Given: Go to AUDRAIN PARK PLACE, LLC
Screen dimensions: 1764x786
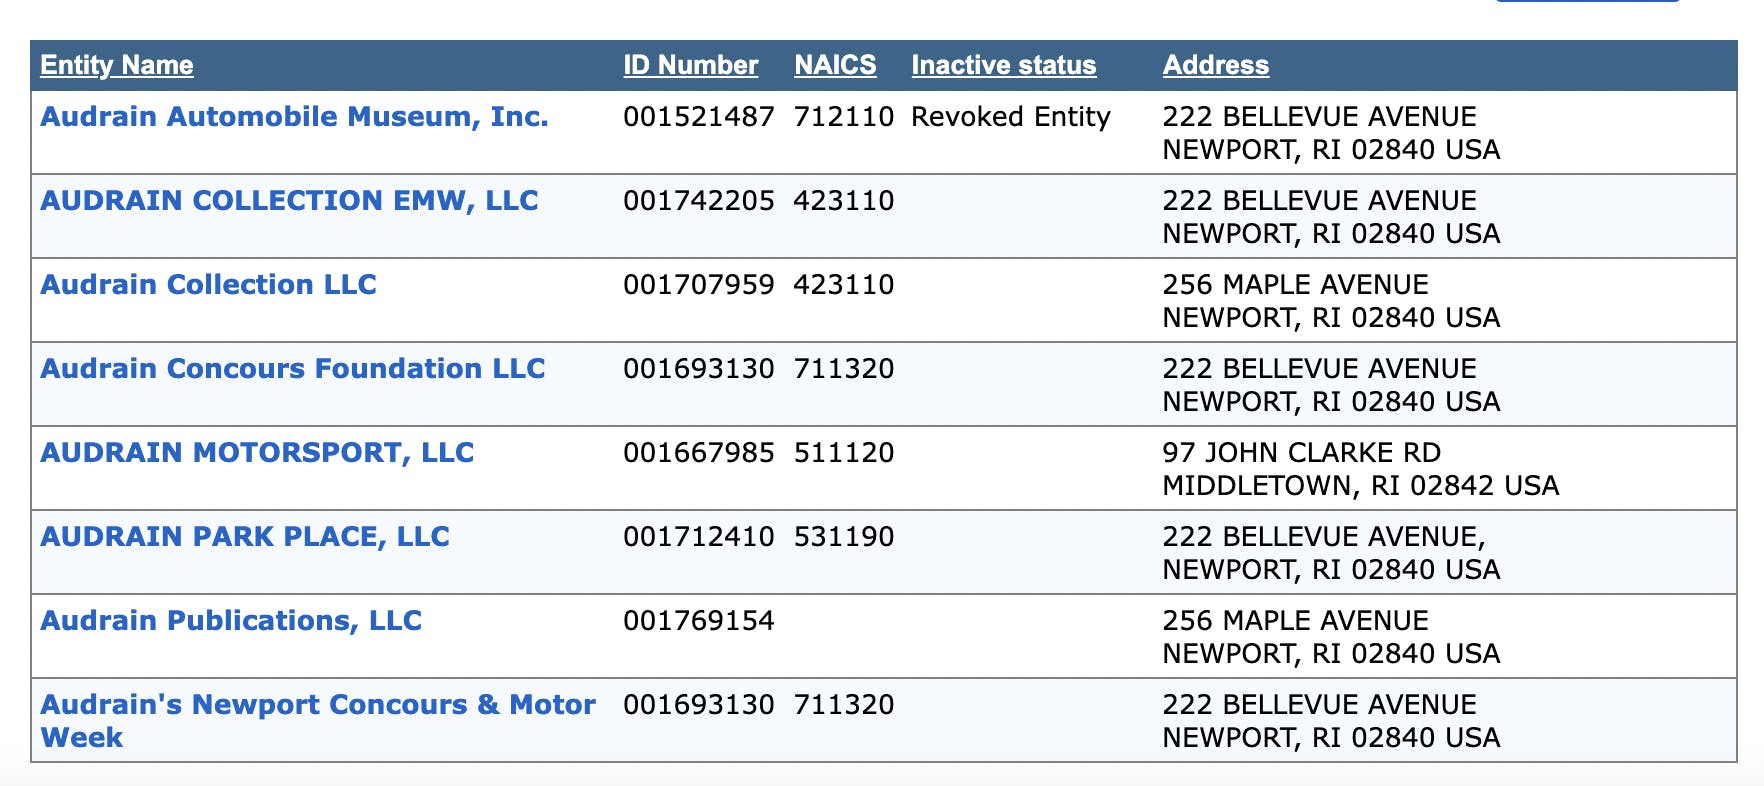Looking at the screenshot, I should pos(245,537).
